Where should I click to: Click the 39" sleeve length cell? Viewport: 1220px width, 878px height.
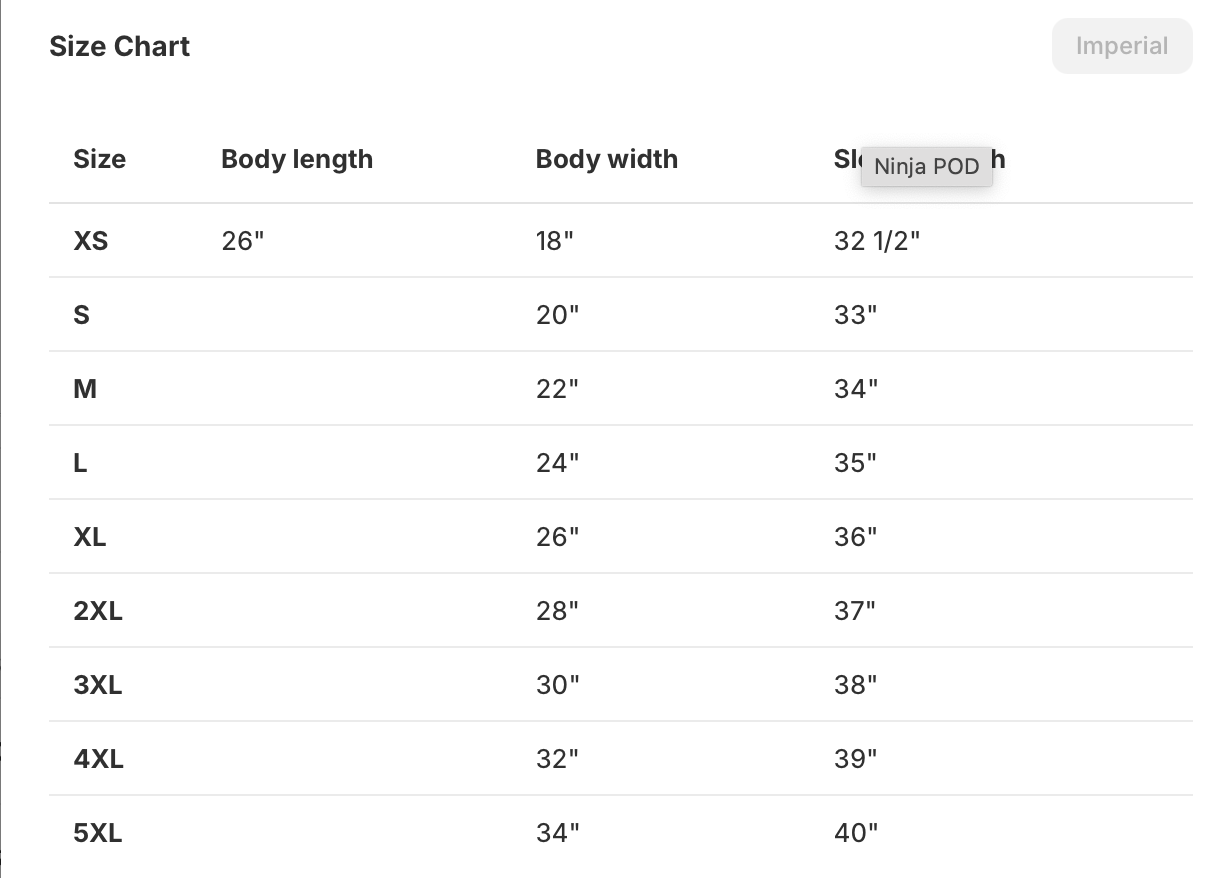tap(855, 759)
